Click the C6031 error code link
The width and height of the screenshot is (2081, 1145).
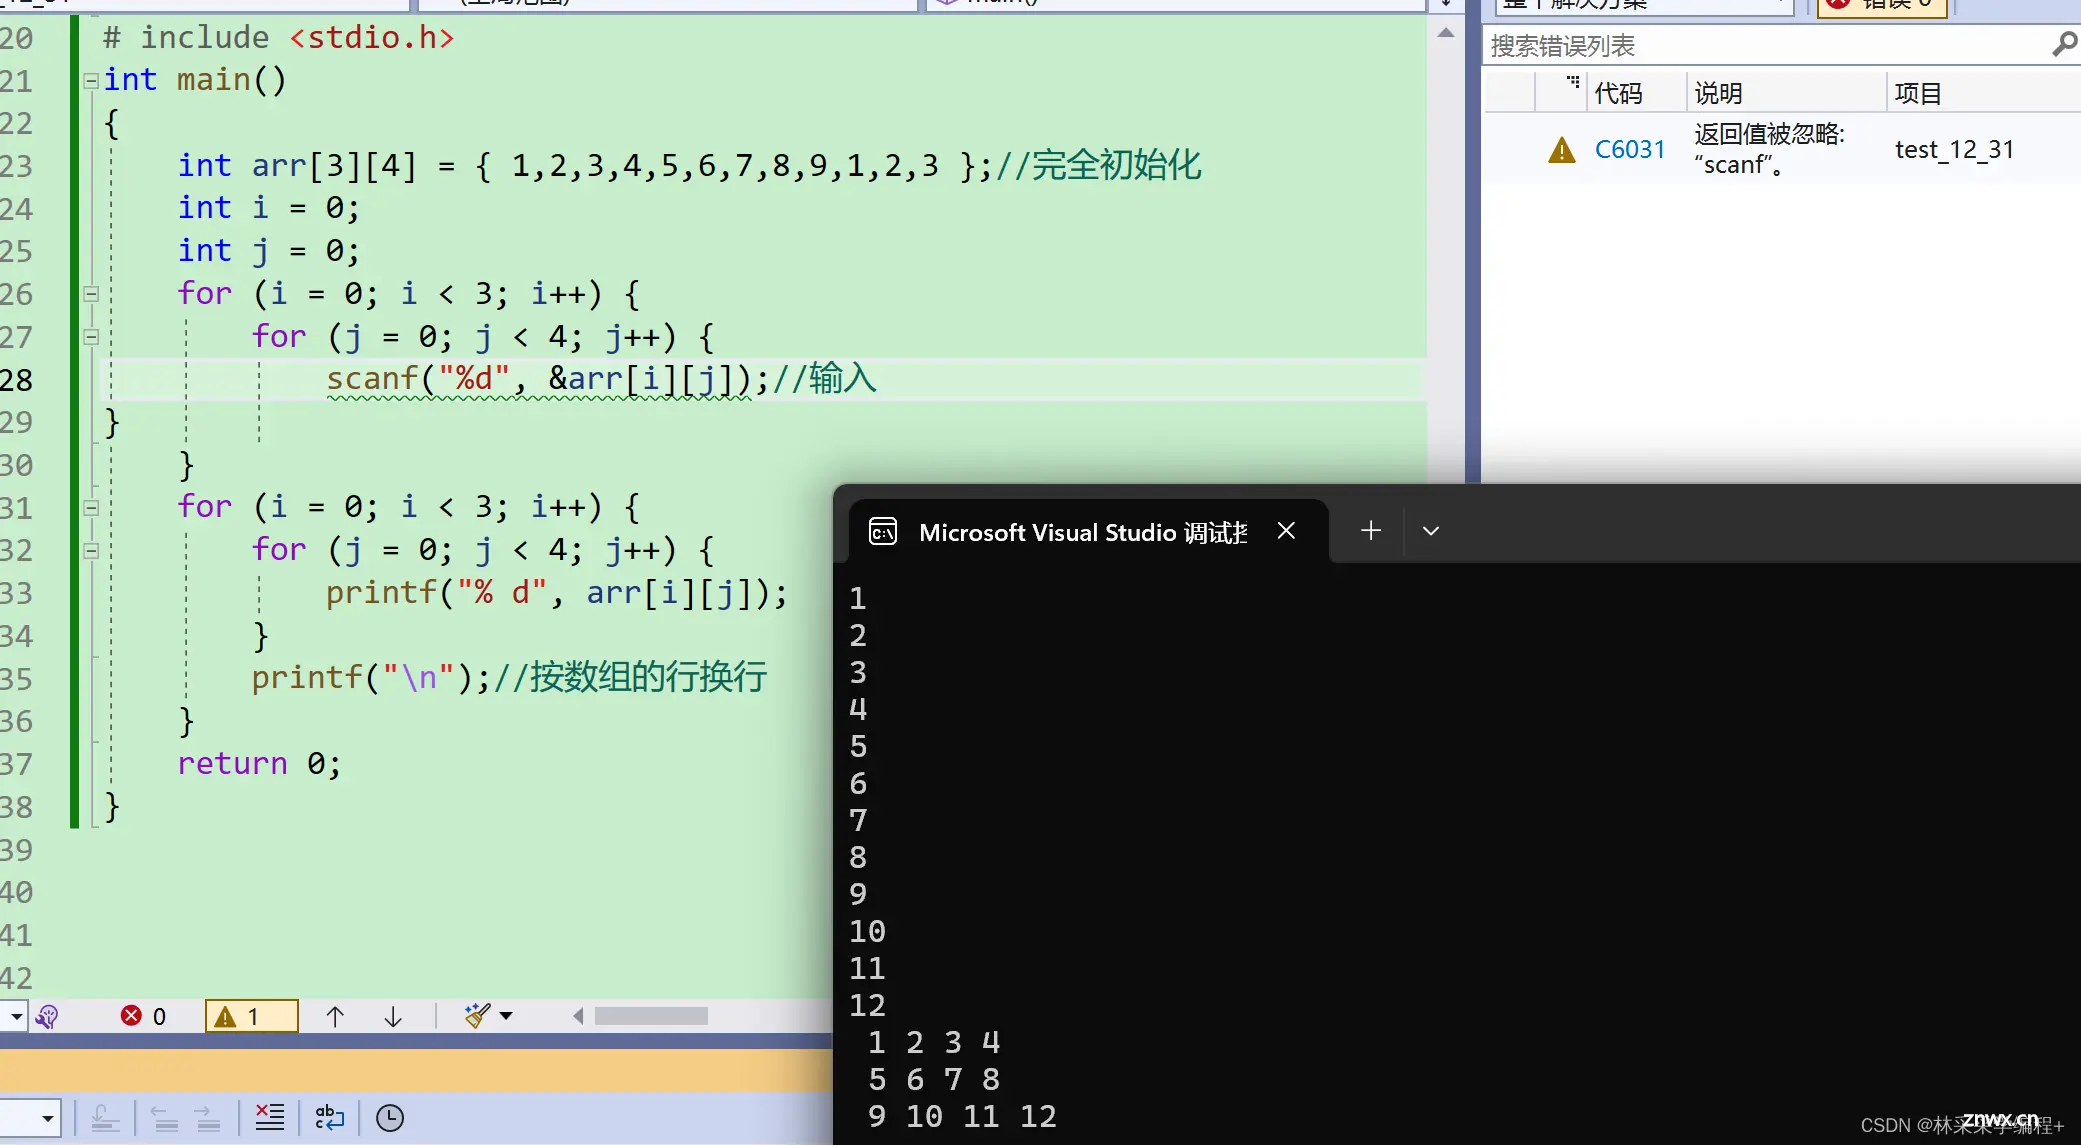pos(1628,148)
